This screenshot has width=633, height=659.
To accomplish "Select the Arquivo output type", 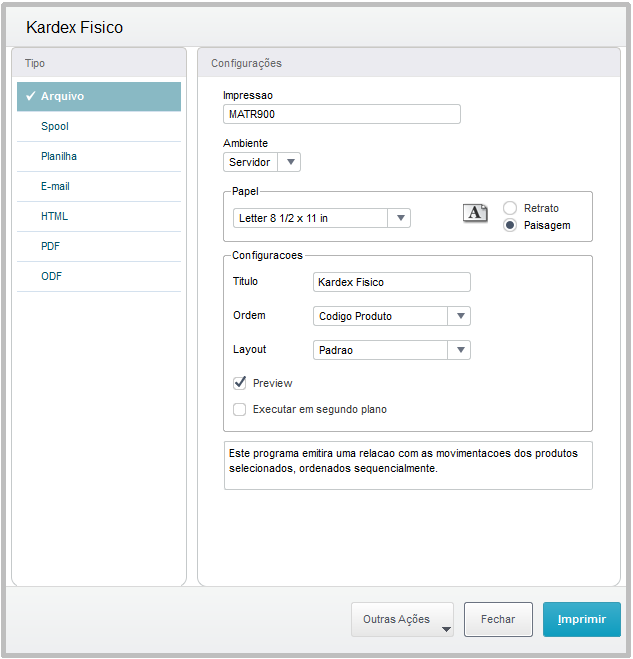I will [99, 96].
